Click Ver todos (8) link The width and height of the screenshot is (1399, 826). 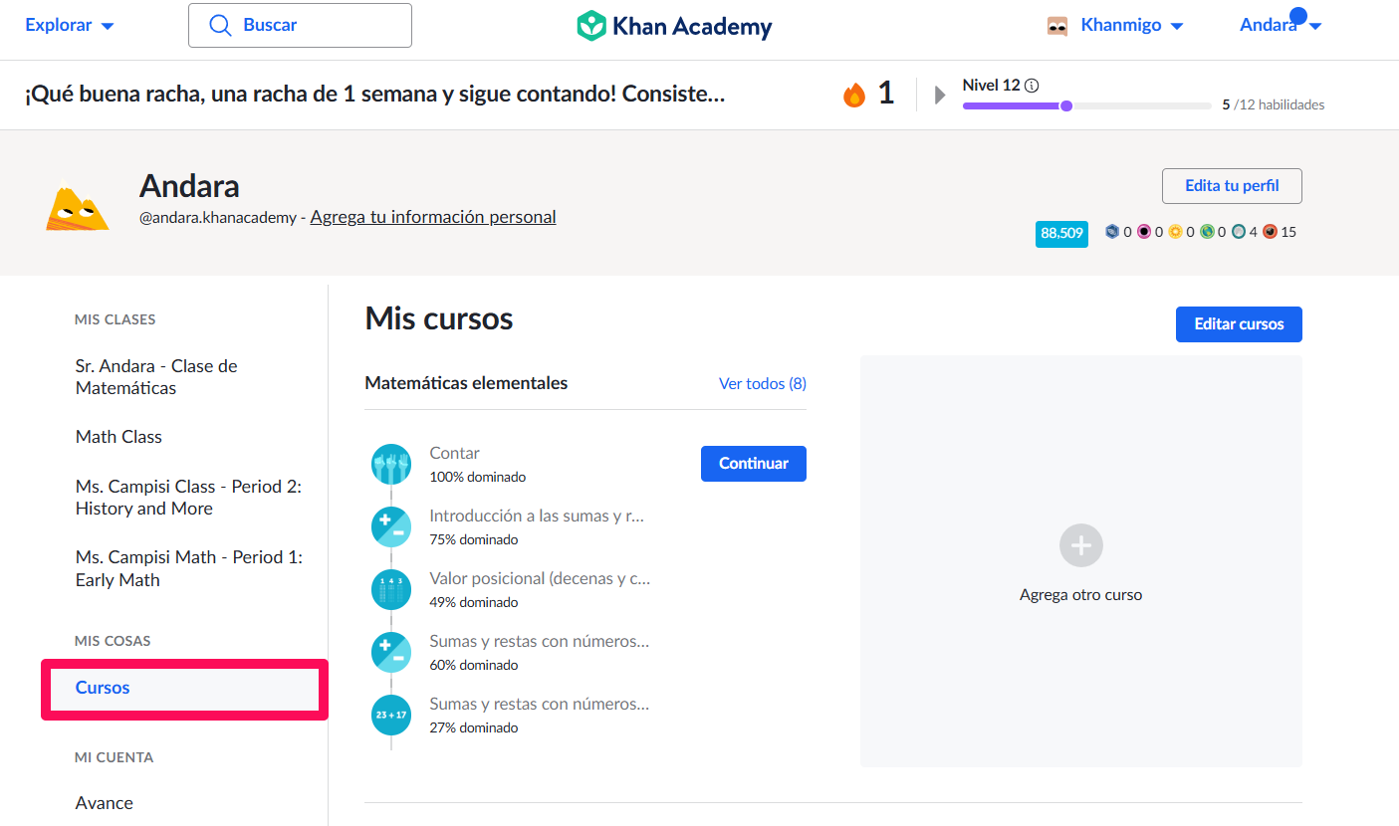pos(763,383)
